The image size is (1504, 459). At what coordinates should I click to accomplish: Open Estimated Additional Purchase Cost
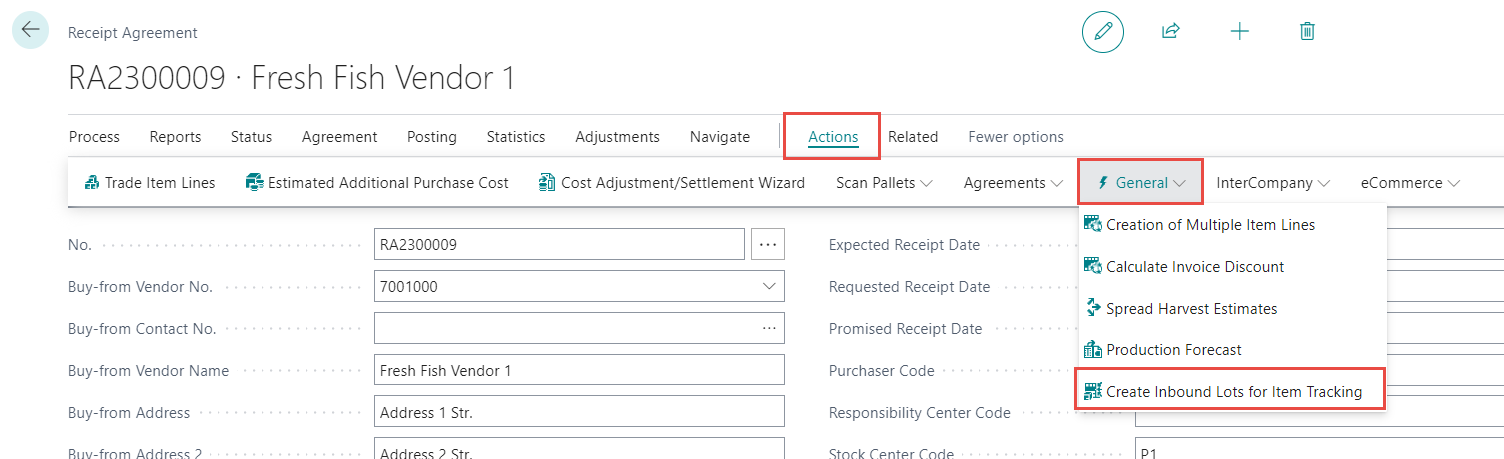(x=377, y=183)
